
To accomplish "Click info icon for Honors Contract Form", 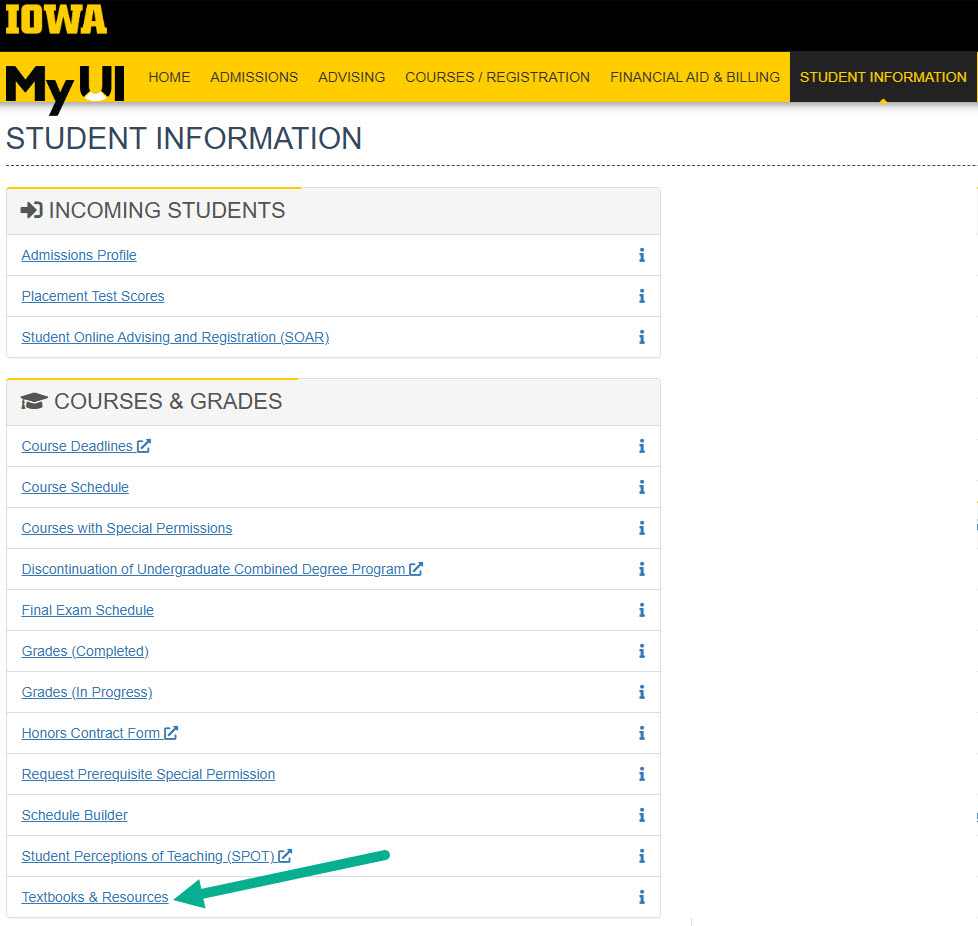I will click(642, 734).
